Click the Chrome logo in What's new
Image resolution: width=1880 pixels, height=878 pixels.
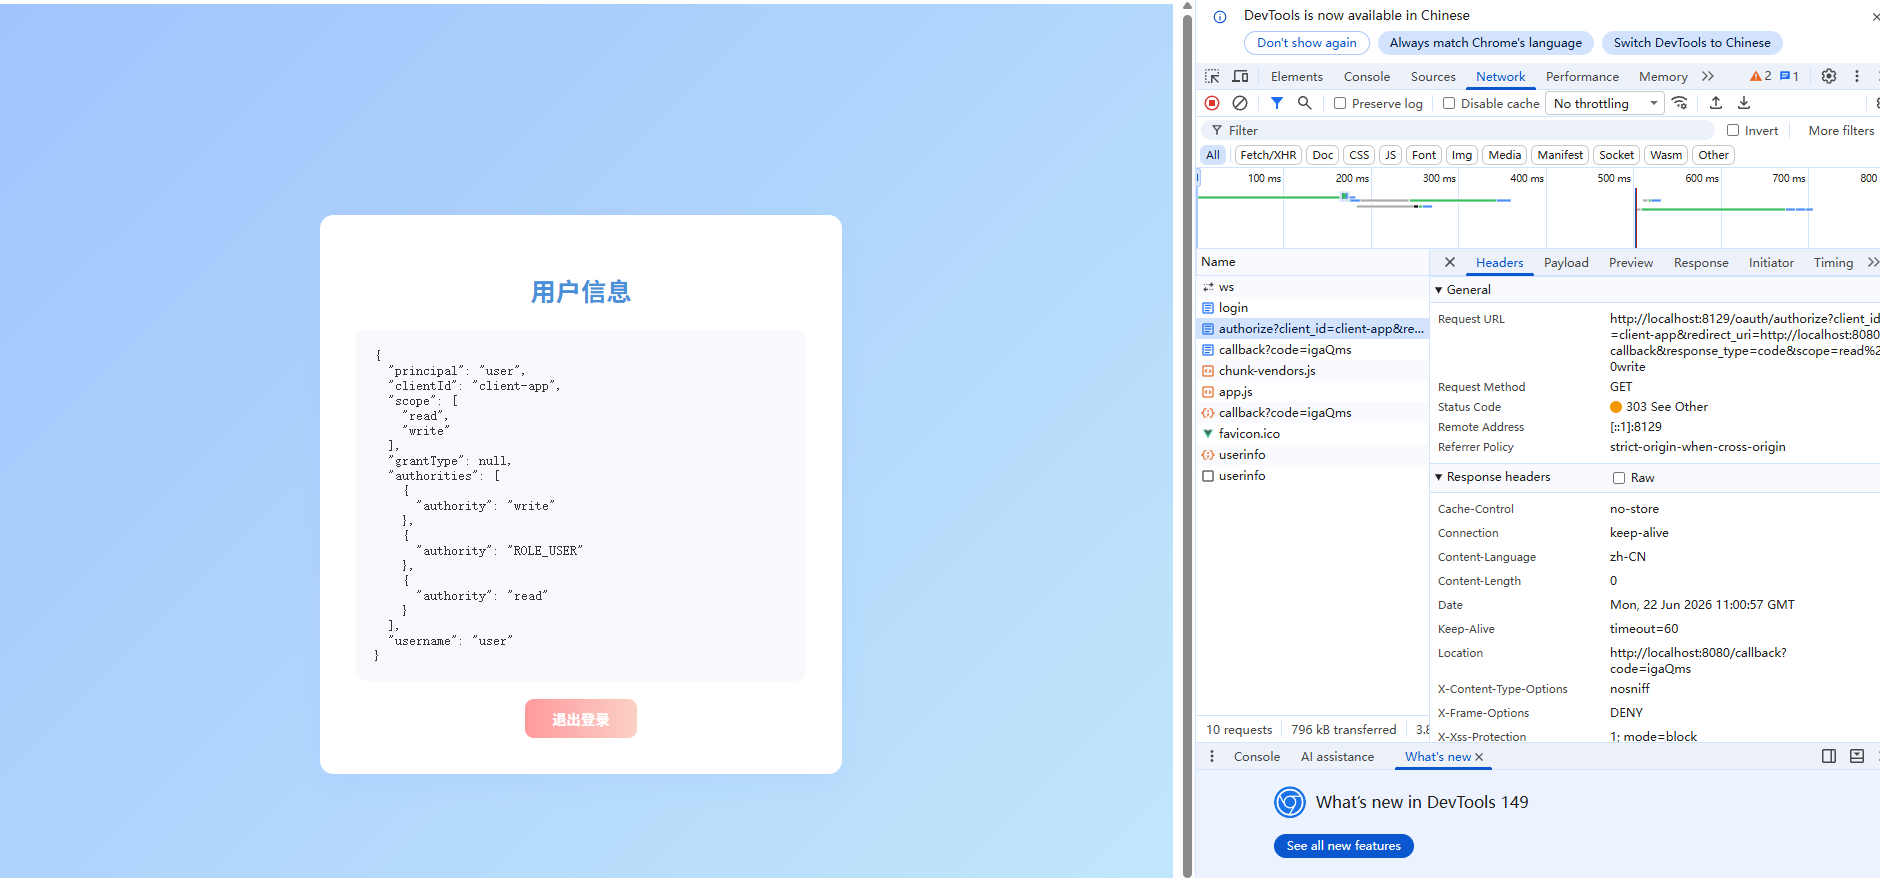point(1290,802)
